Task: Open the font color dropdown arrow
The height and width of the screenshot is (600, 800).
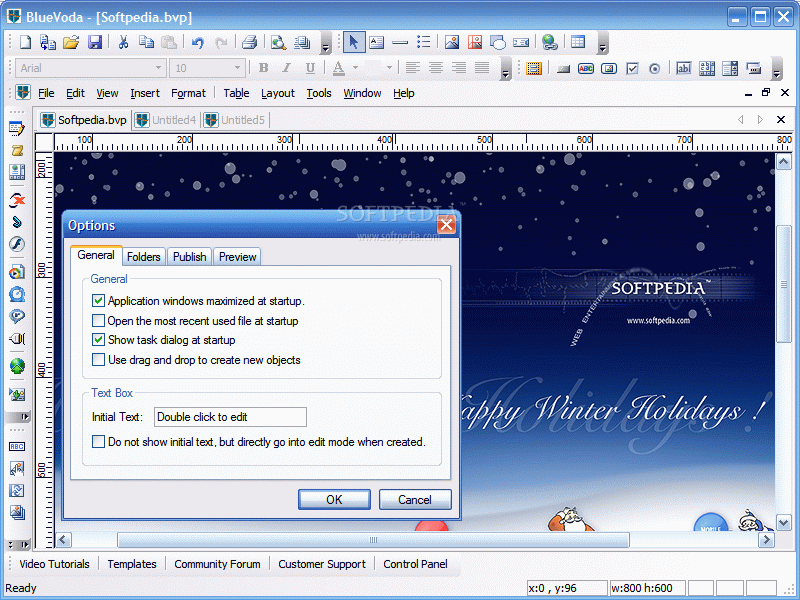Action: 355,68
